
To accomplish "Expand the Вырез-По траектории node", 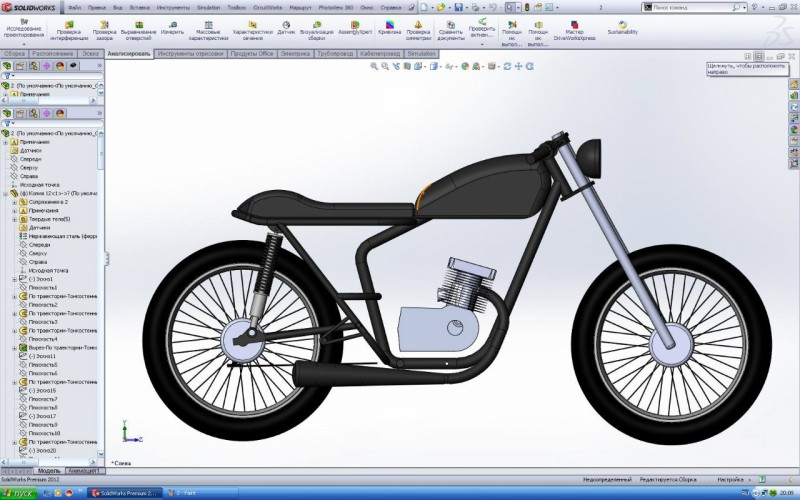I will click(14, 347).
